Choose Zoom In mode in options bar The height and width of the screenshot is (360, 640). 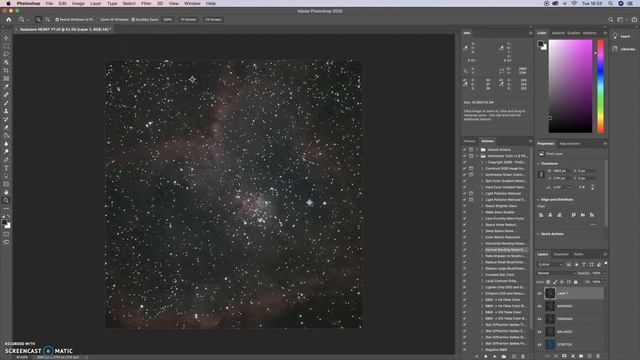(x=38, y=19)
